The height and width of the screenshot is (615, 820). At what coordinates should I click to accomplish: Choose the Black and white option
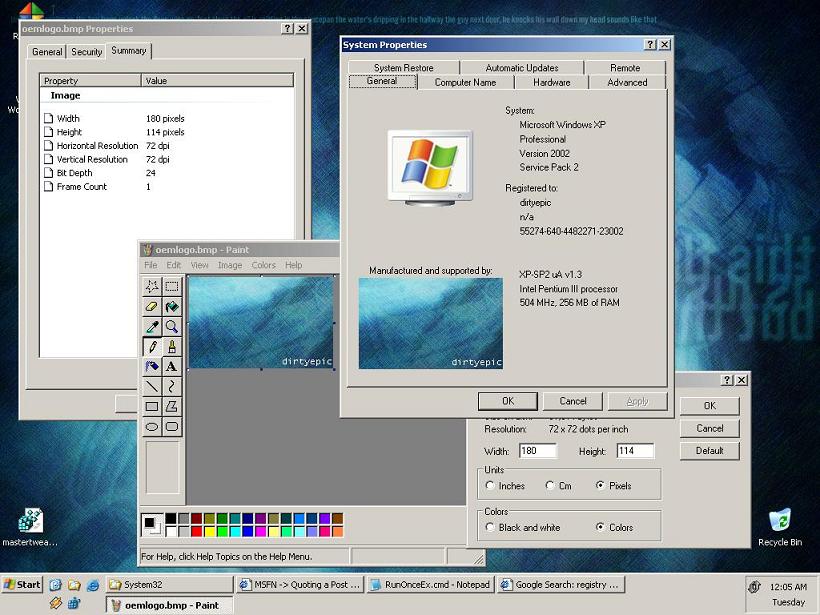[490, 527]
